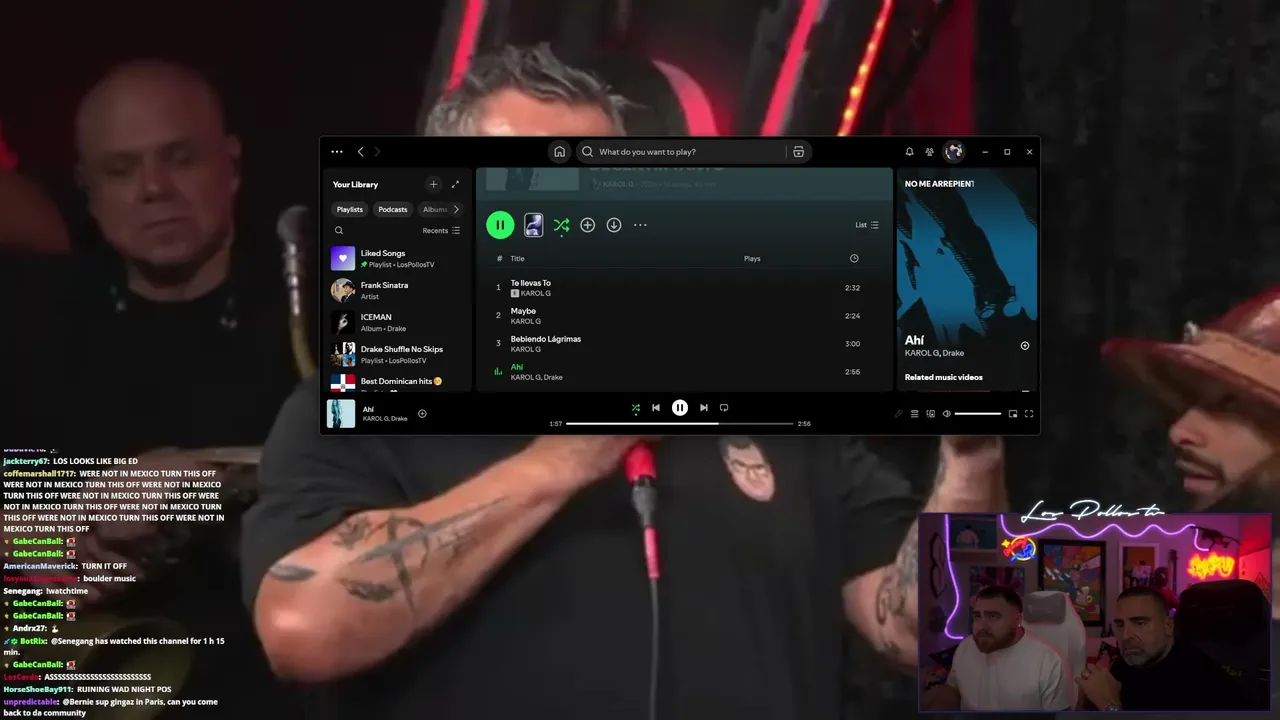Search within Your Library

pos(339,231)
